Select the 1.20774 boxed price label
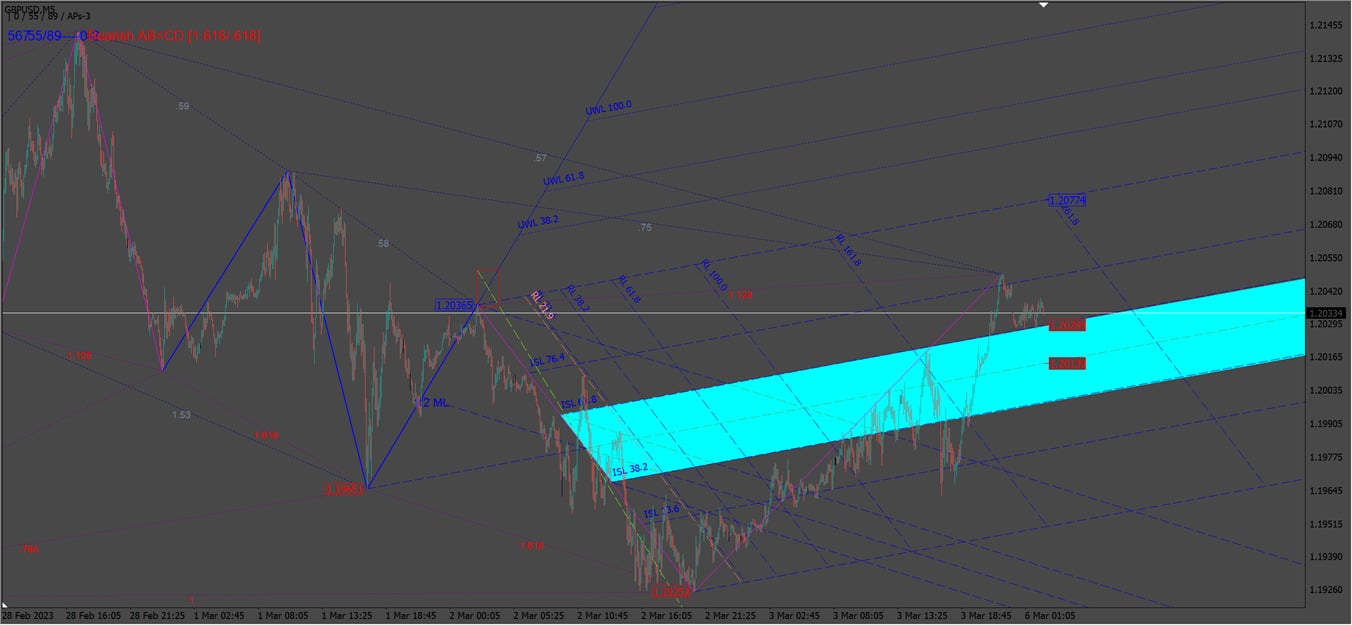The image size is (1352, 625). (1067, 201)
